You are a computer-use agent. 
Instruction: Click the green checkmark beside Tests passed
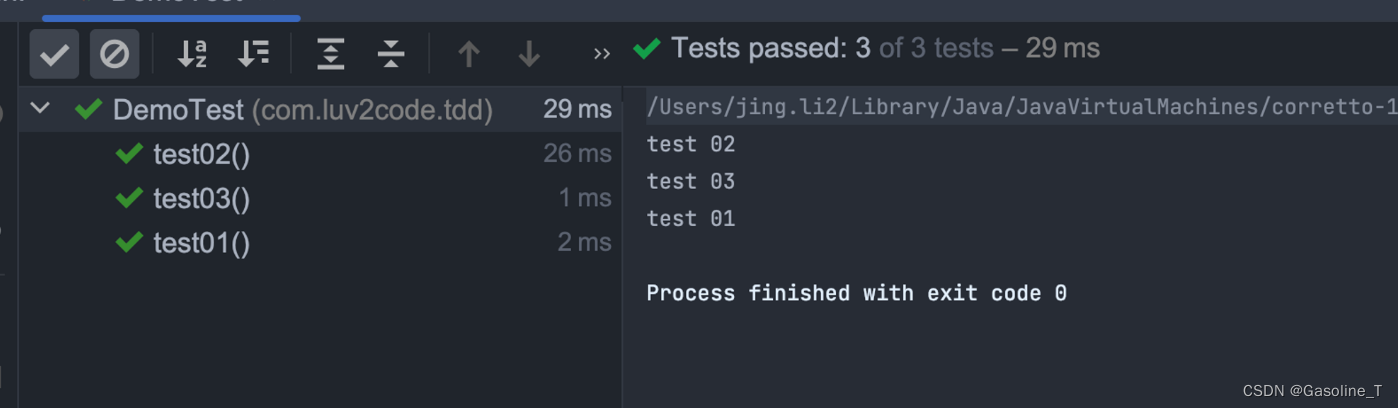coord(647,48)
